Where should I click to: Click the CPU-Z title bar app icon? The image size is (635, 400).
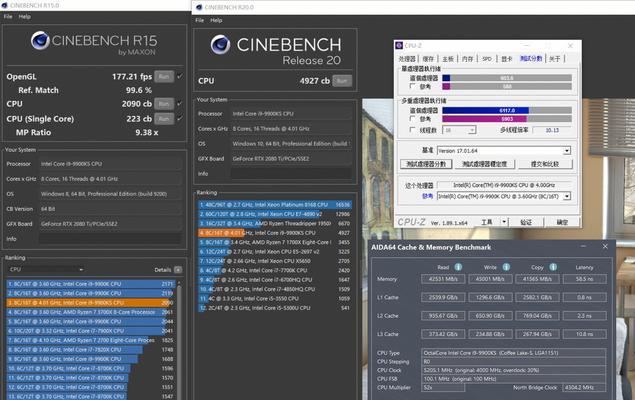pyautogui.click(x=399, y=45)
